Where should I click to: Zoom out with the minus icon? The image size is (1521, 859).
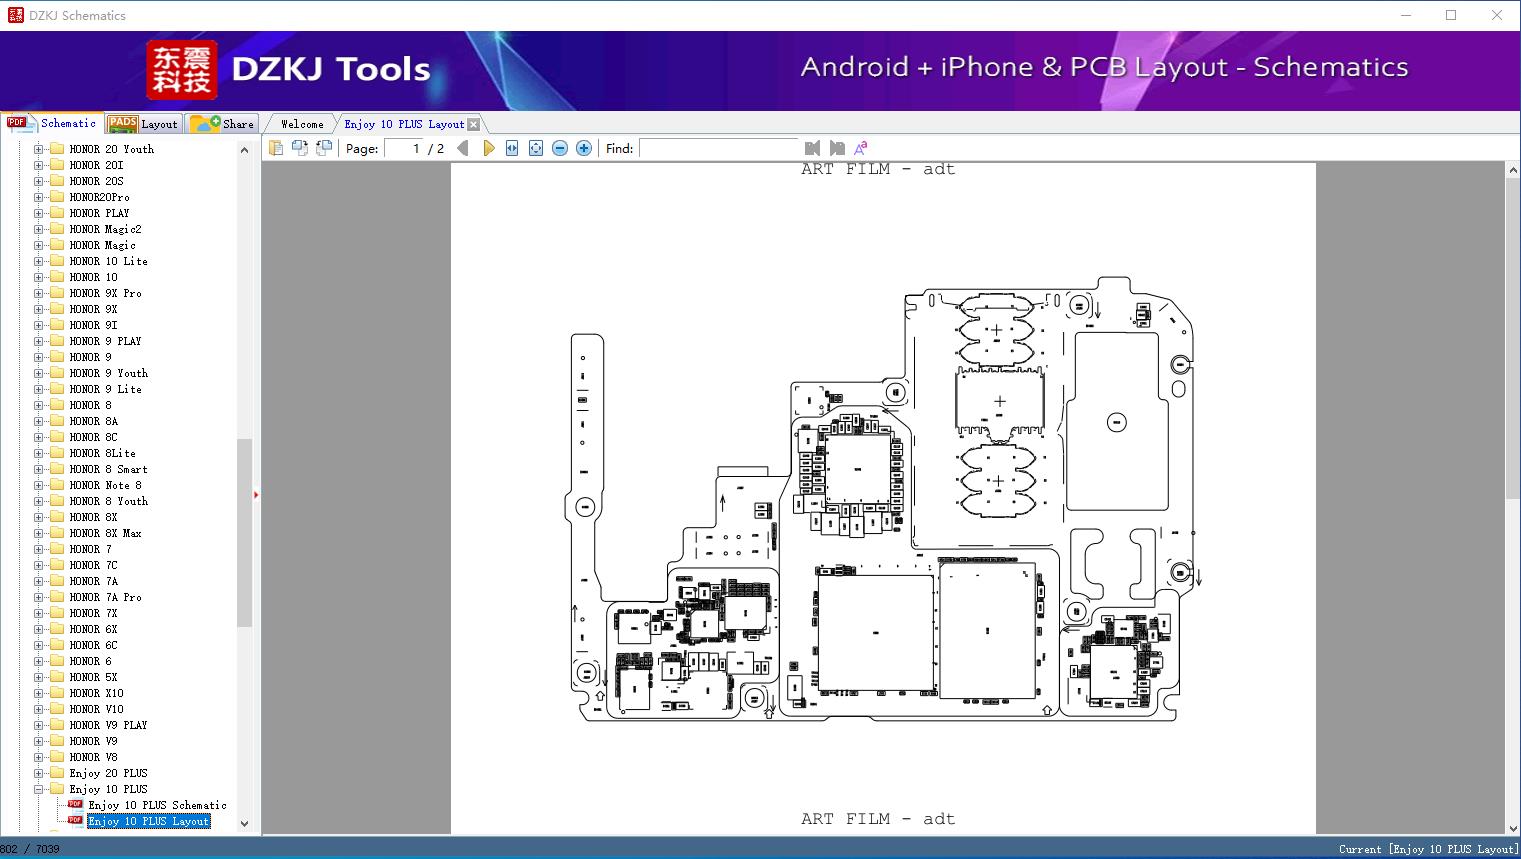click(x=560, y=148)
